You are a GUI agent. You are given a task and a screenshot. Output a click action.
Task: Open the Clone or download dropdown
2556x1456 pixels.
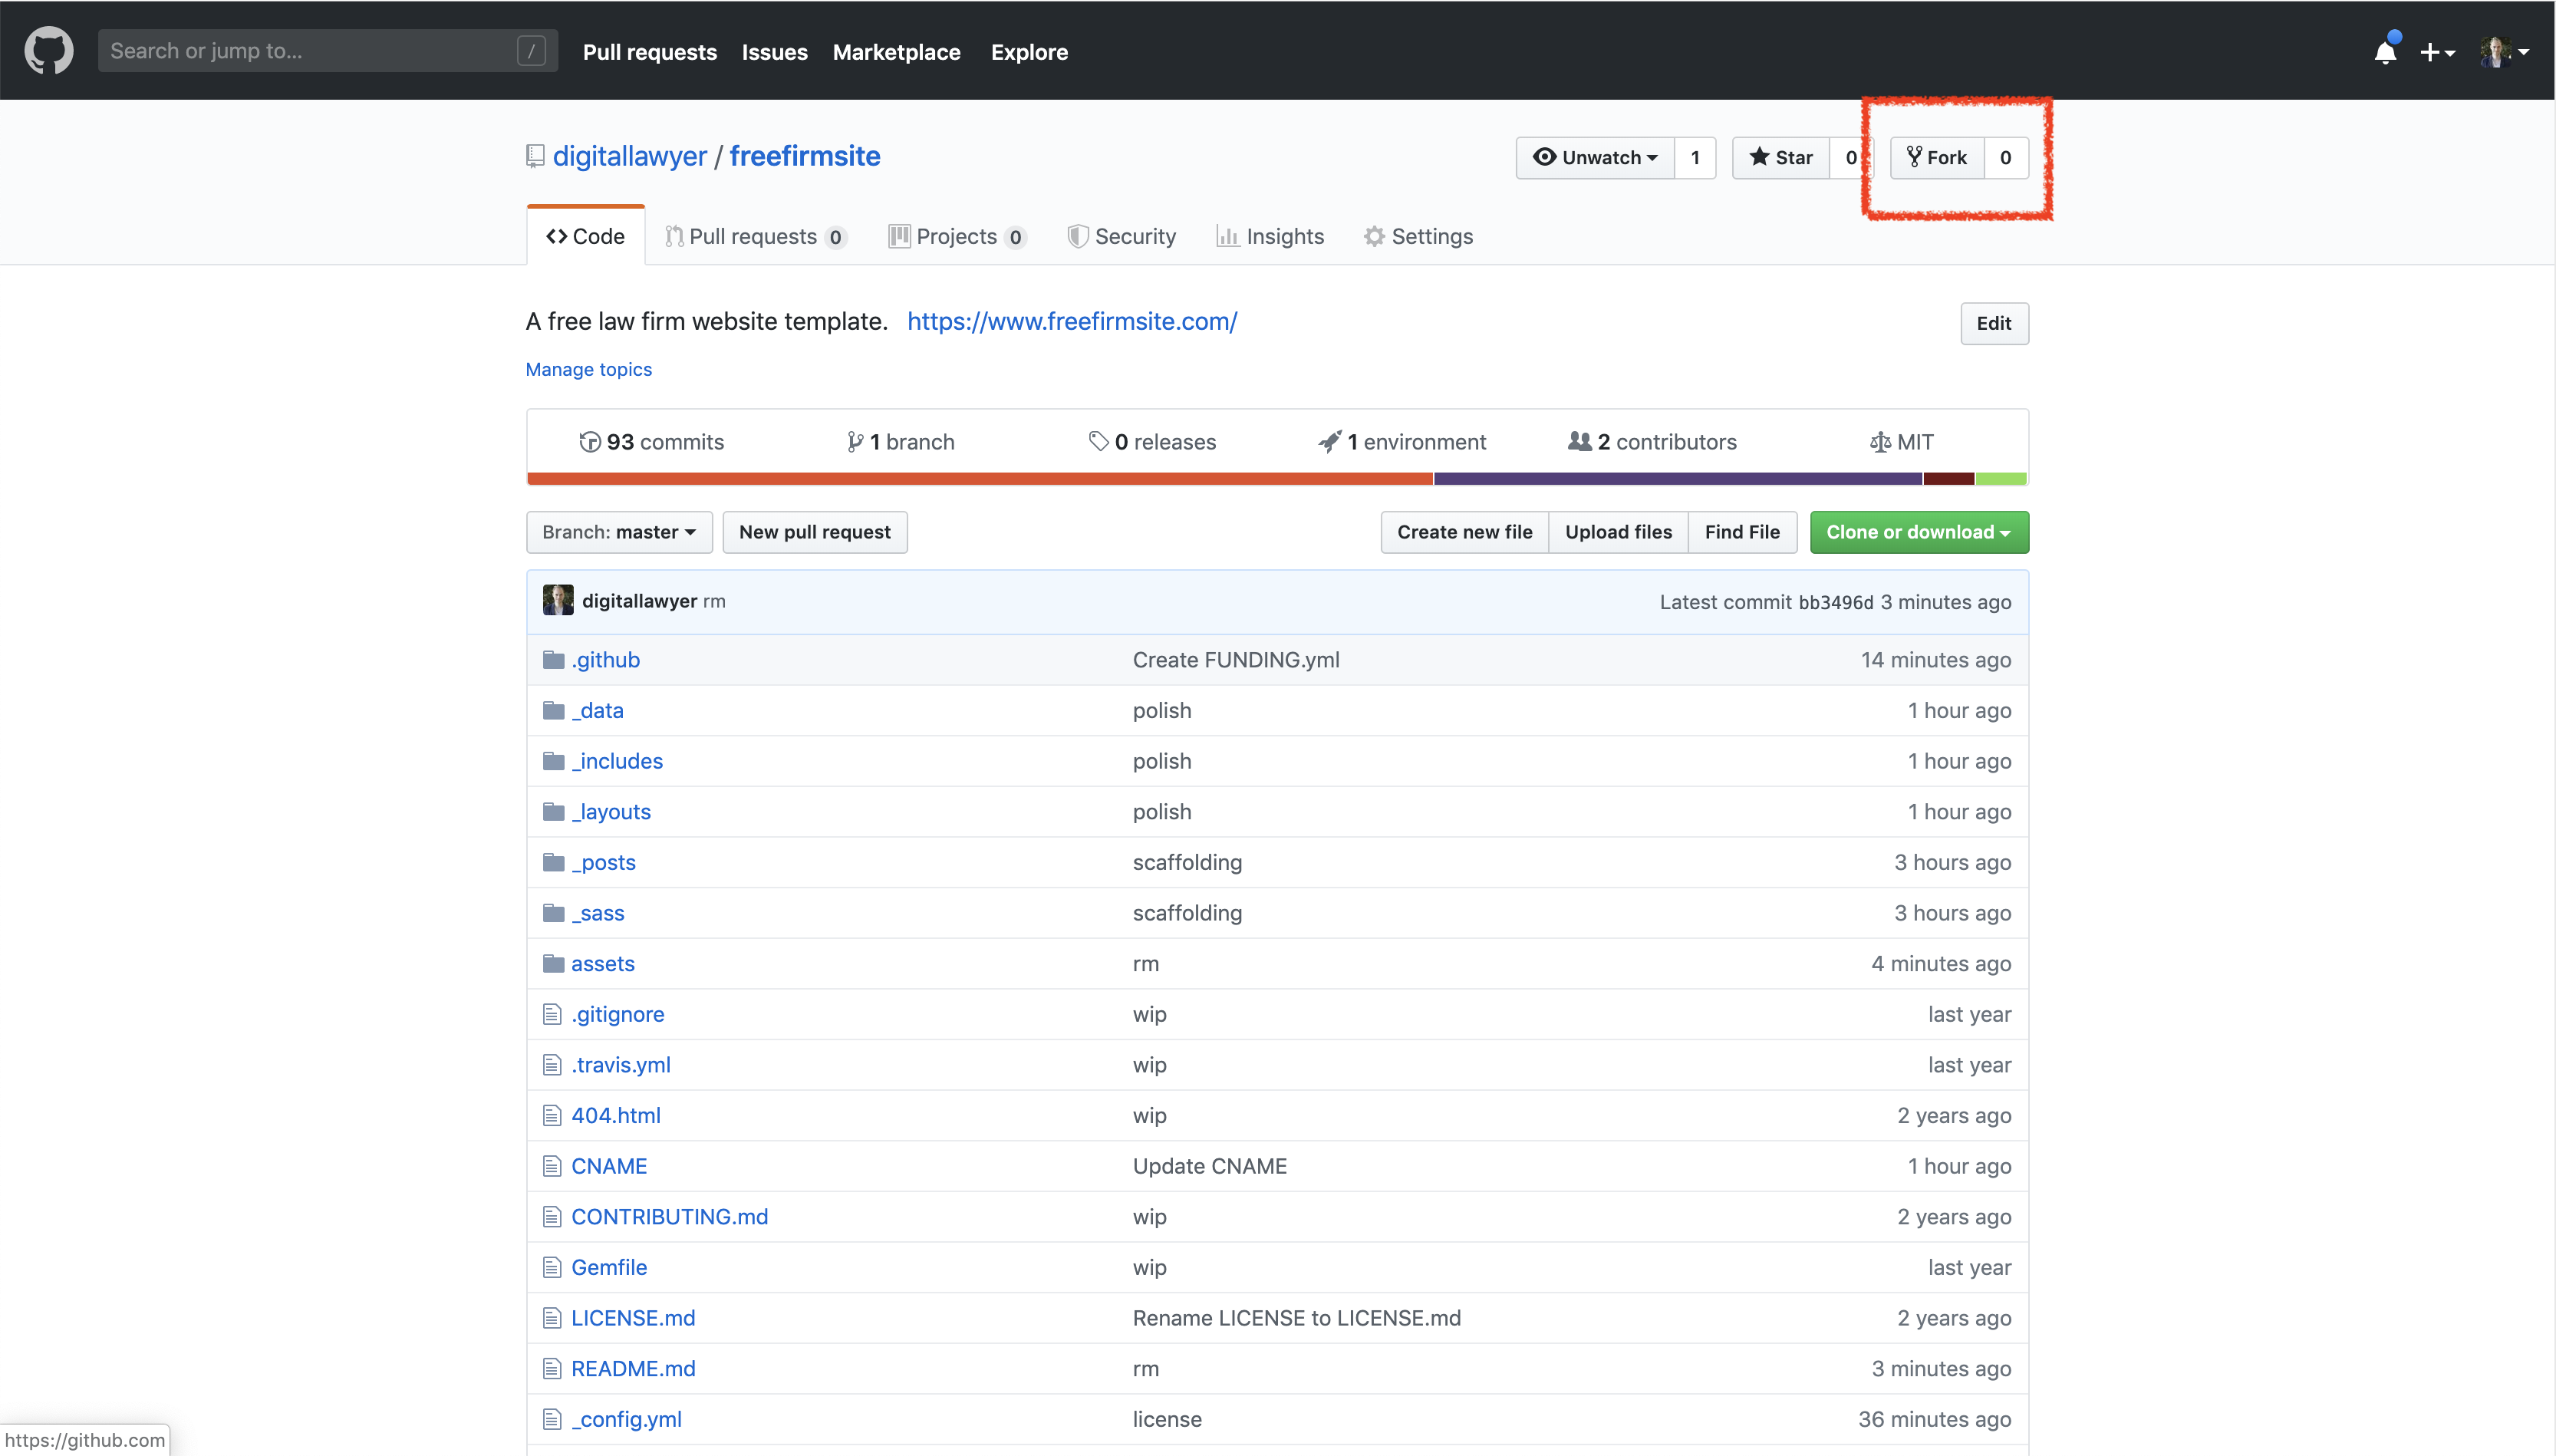point(1918,532)
